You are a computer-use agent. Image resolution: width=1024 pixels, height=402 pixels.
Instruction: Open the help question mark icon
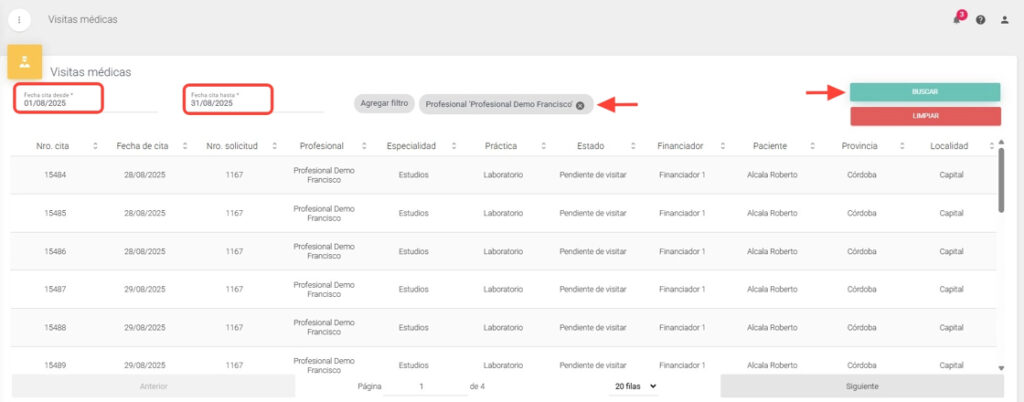click(x=981, y=20)
